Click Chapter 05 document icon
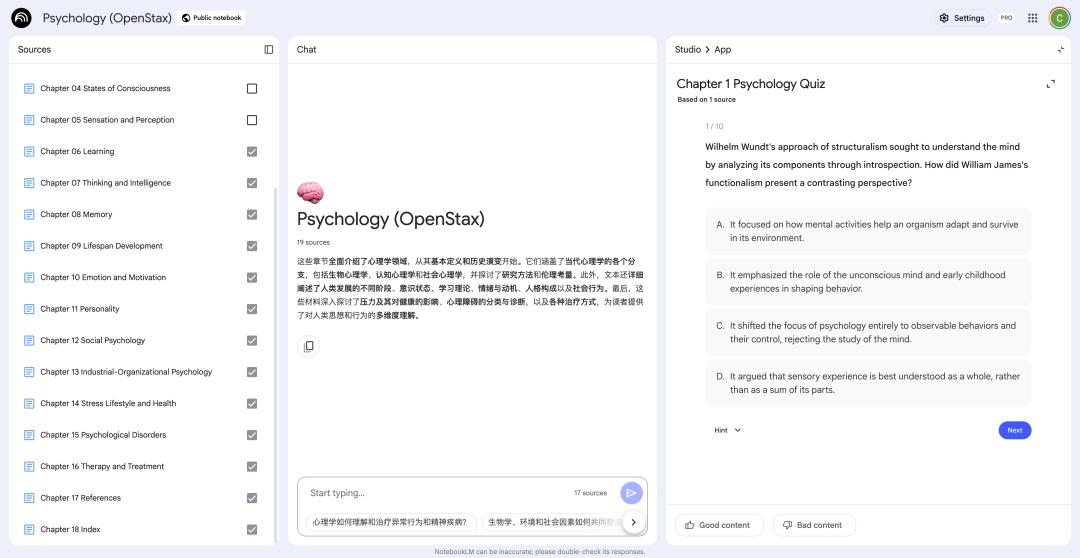 [x=29, y=120]
